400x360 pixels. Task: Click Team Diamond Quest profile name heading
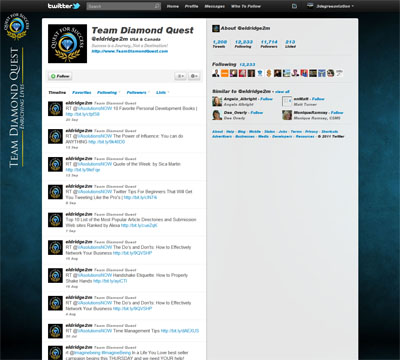[142, 30]
